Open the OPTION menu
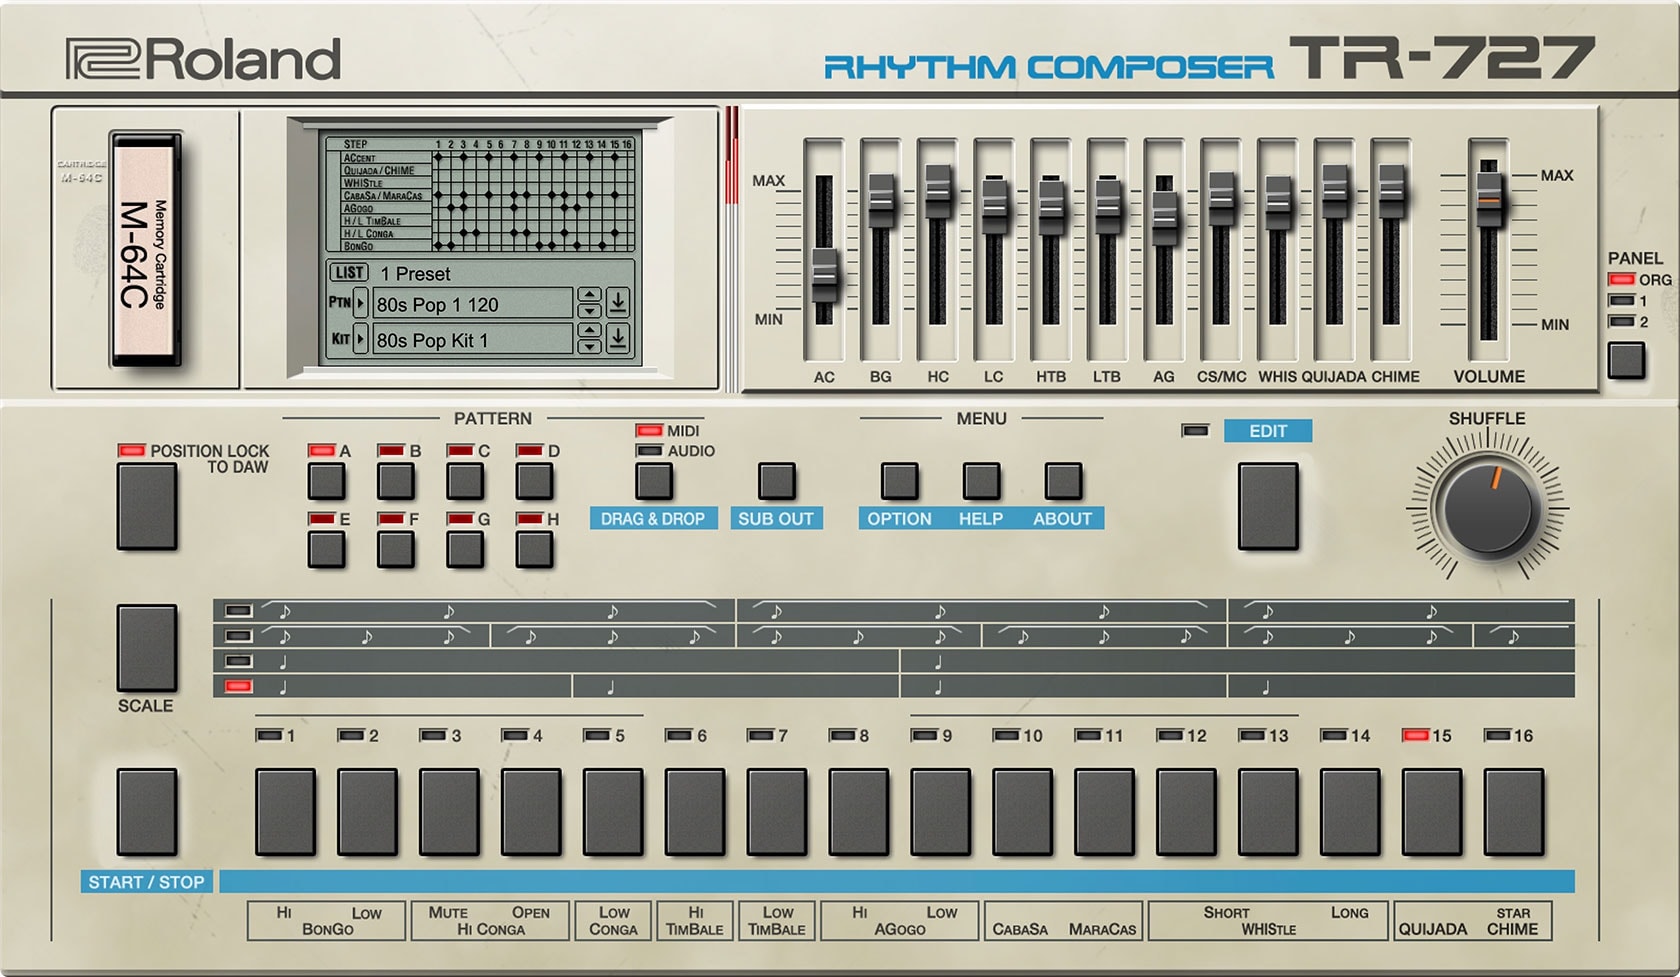 pyautogui.click(x=899, y=519)
